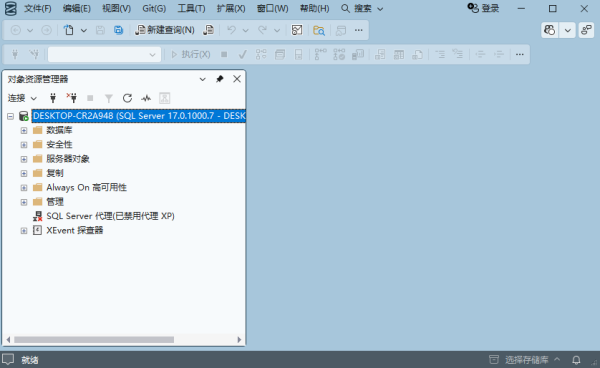
Task: Select the 服务器对象 tree item
Action: click(68, 159)
